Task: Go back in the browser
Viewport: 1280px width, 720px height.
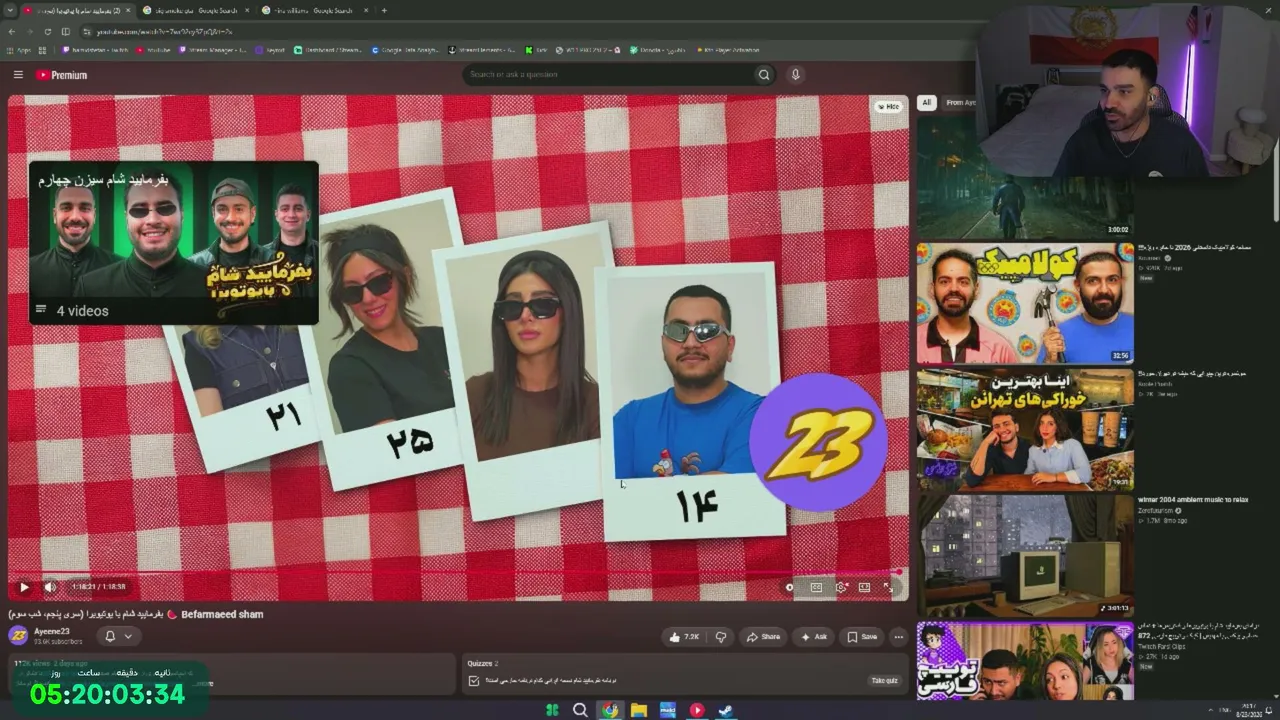Action: (11, 31)
